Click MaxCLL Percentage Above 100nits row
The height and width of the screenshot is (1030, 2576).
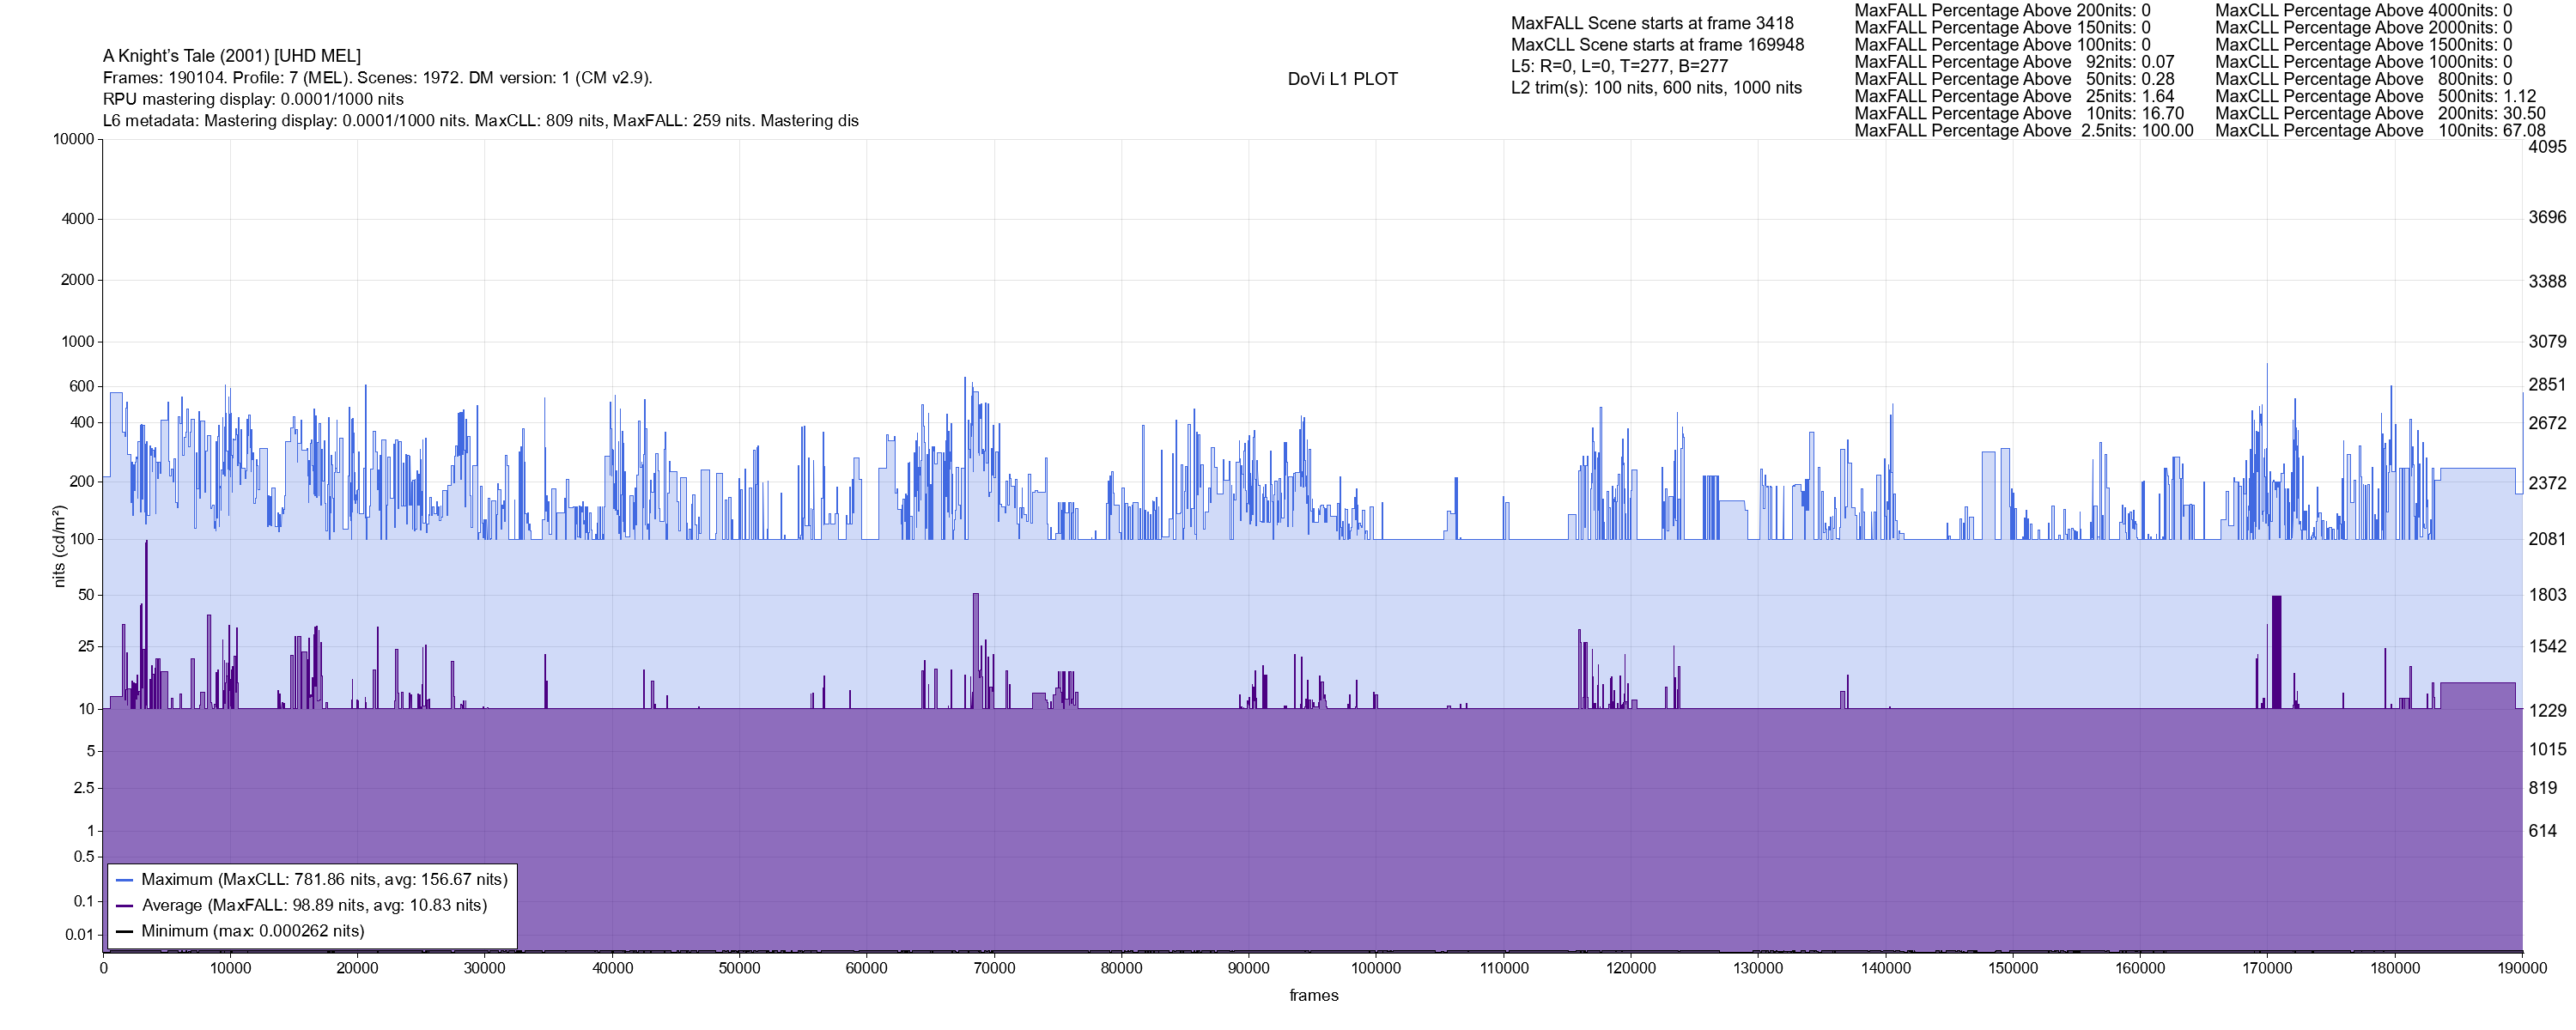[2380, 131]
